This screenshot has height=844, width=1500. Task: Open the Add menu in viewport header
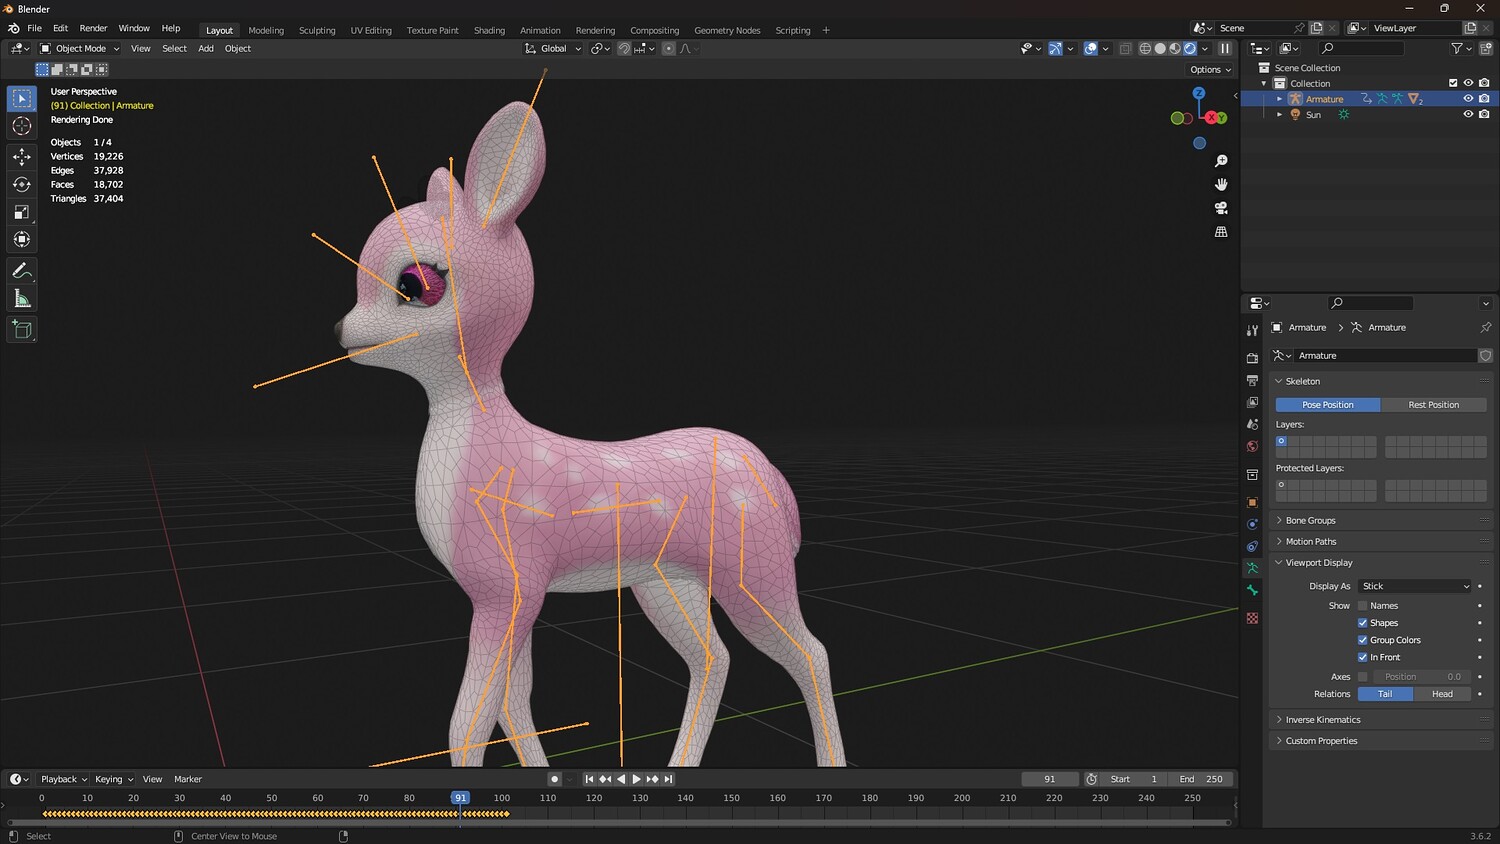pos(206,48)
